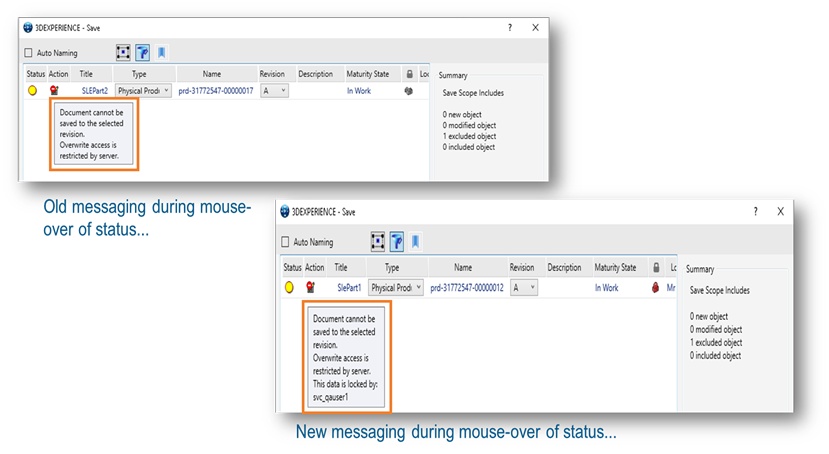
Task: Click '0 modified object' in bottom Summary
Action: pos(716,329)
